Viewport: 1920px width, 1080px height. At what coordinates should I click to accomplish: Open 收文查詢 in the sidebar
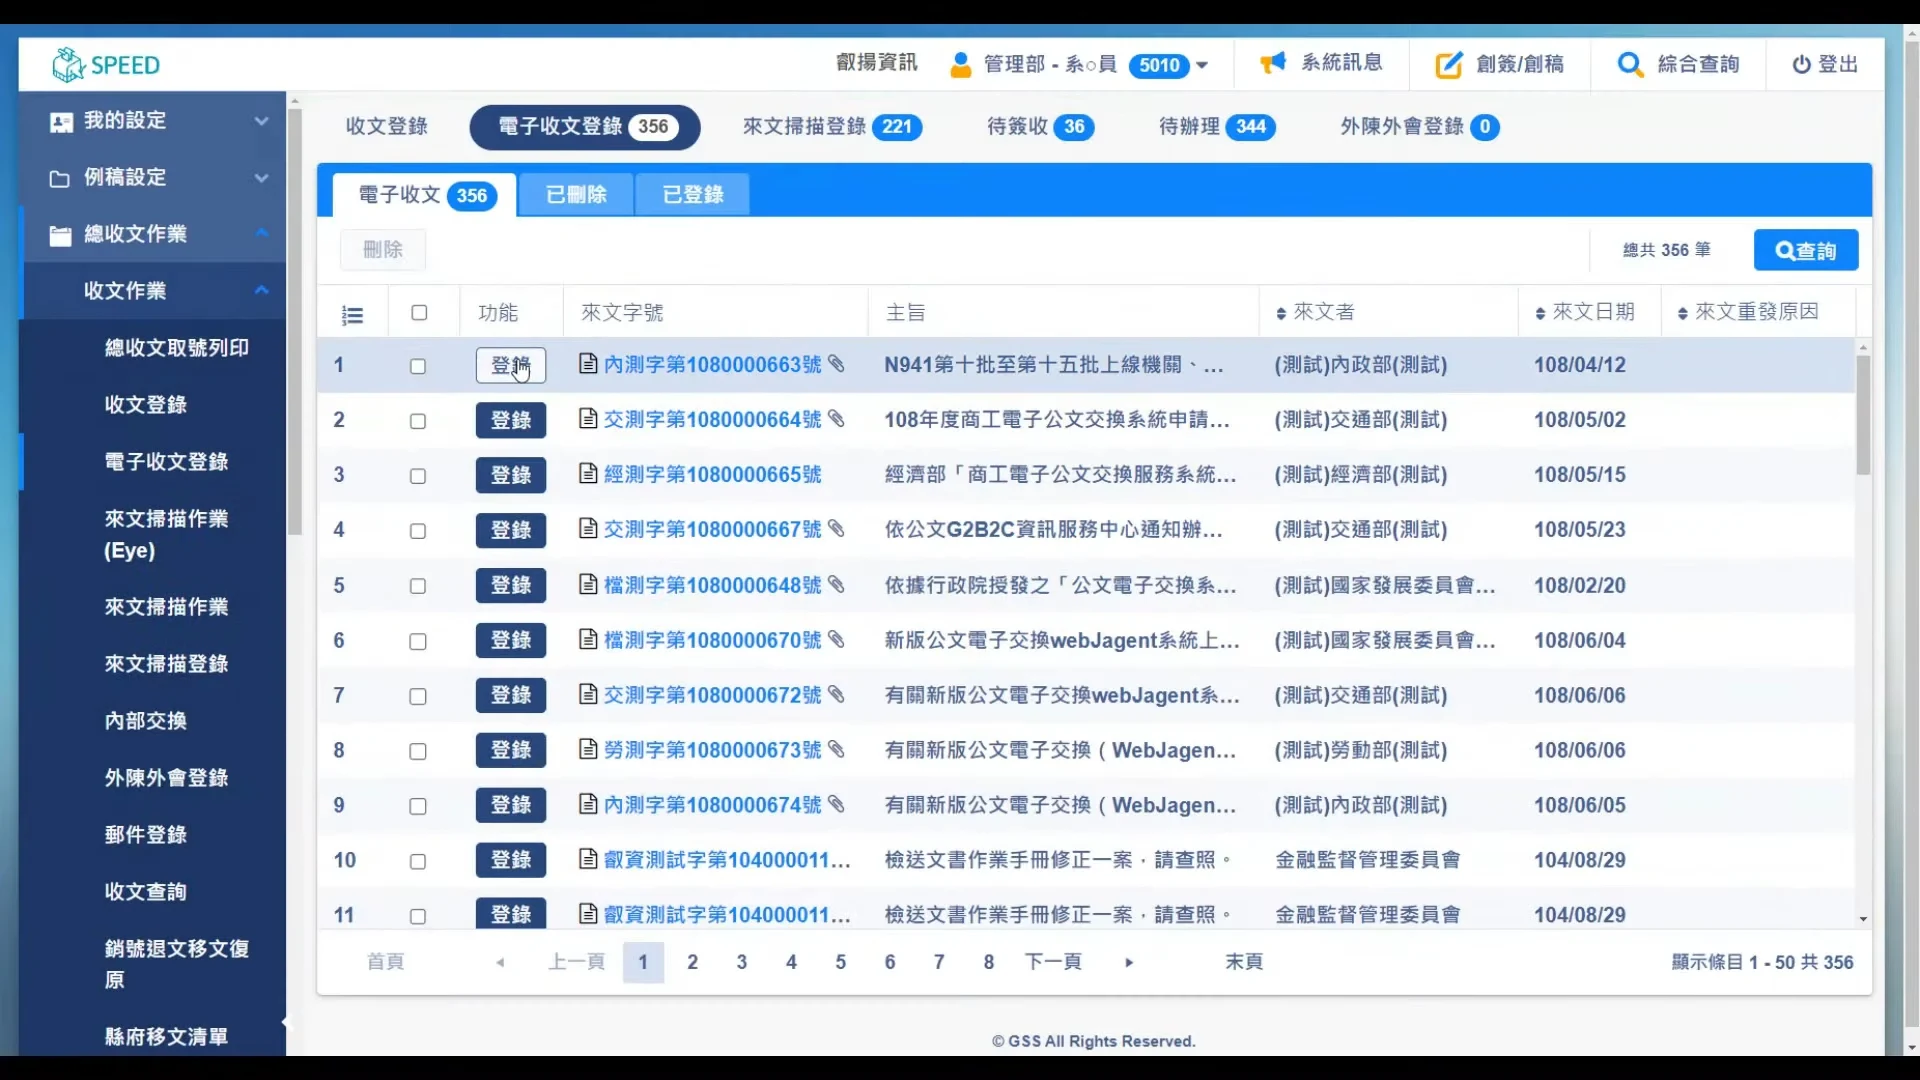pos(146,892)
